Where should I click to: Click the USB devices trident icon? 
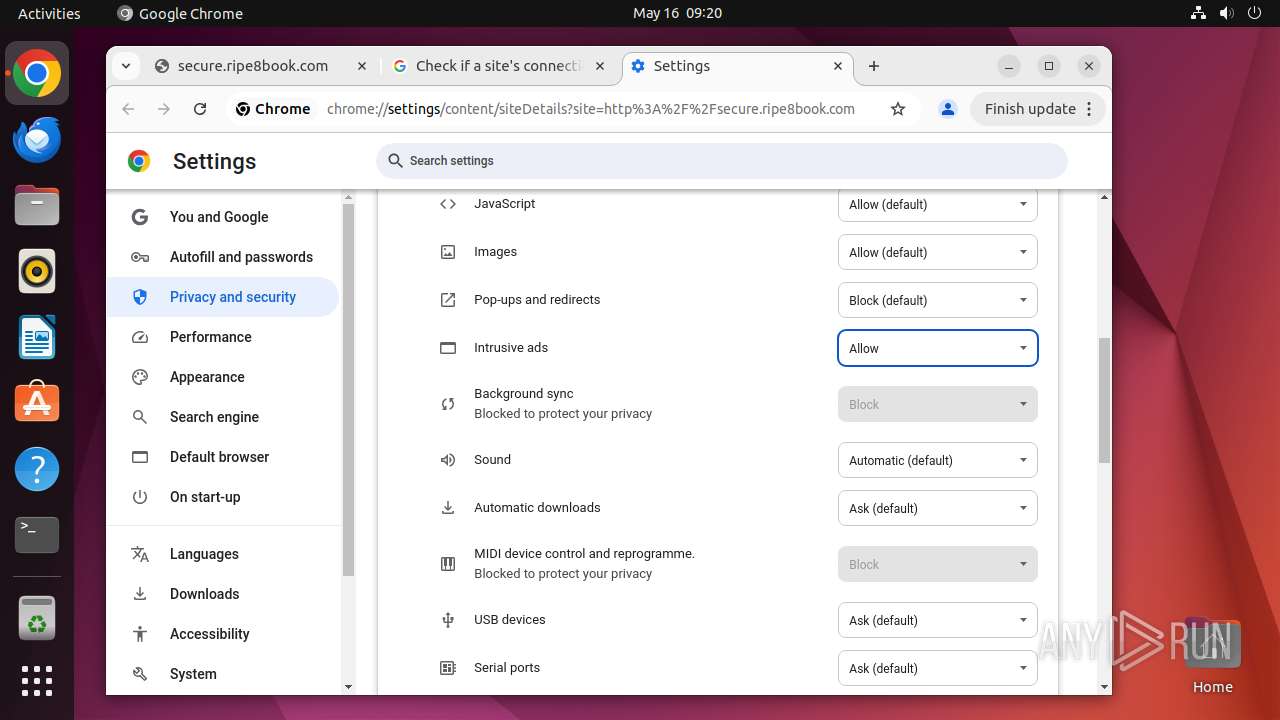(448, 620)
